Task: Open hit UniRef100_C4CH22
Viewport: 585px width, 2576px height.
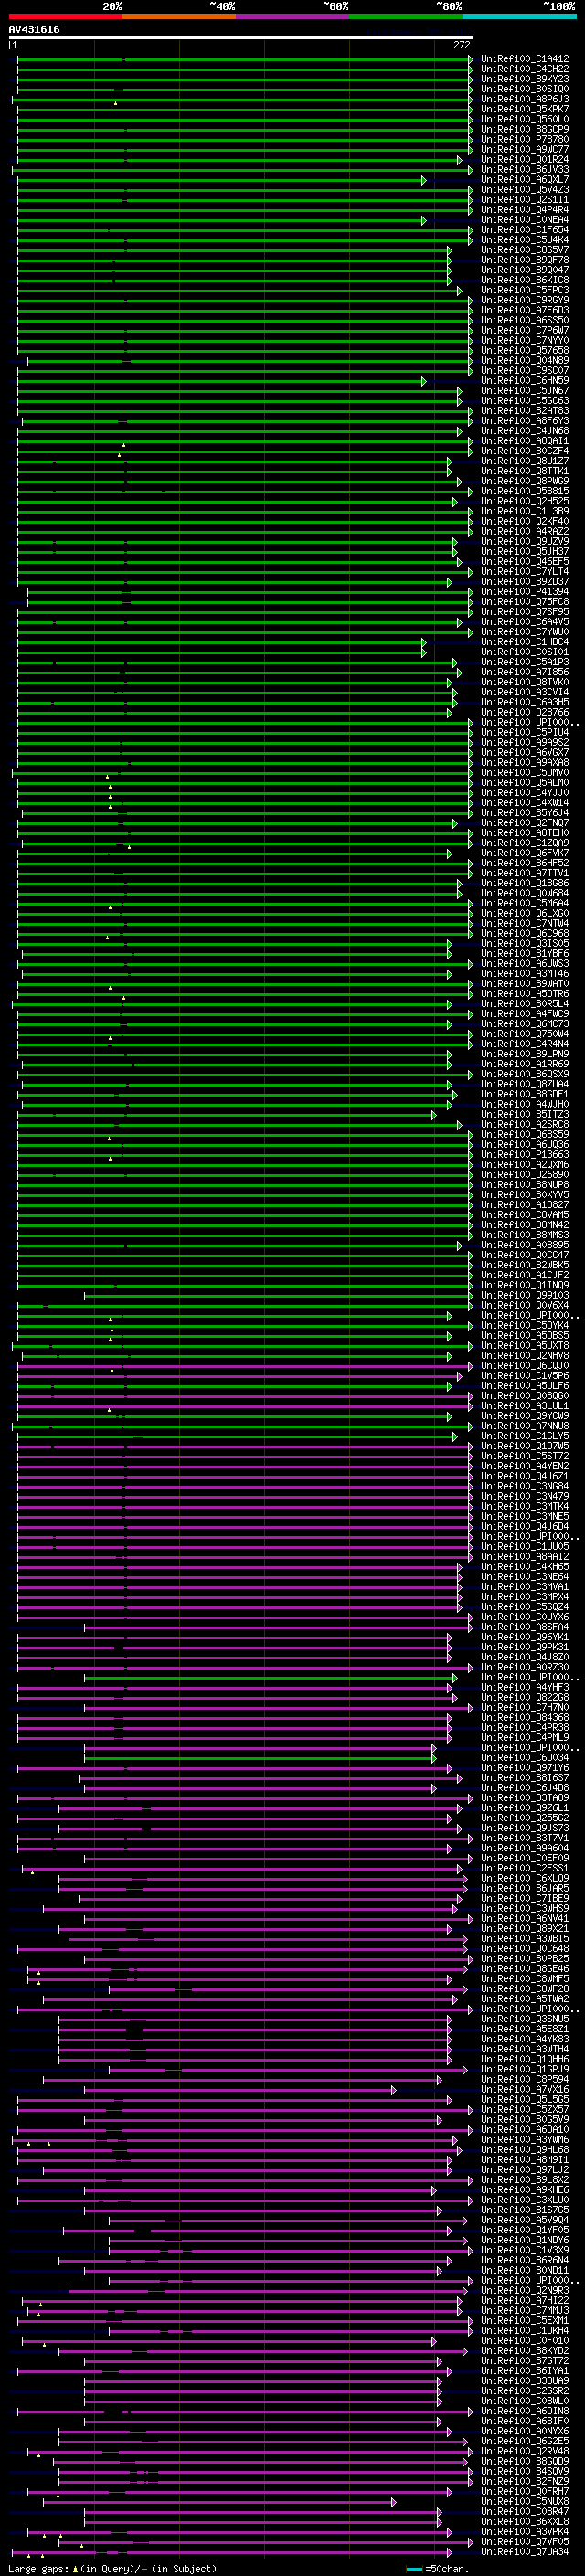Action: [x=525, y=69]
